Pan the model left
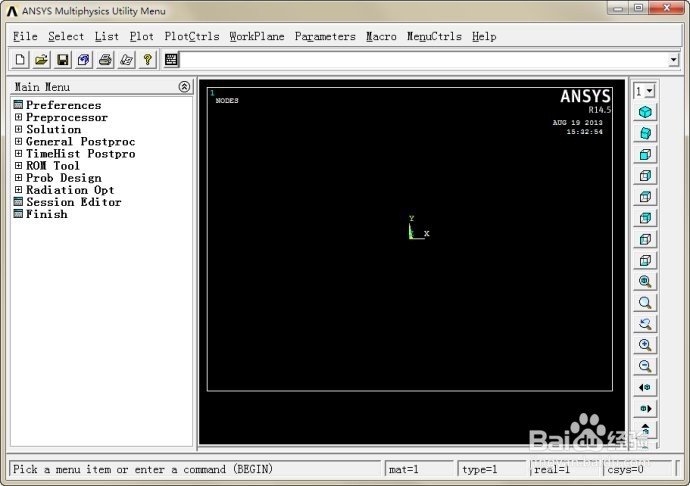The width and height of the screenshot is (690, 486). click(645, 387)
